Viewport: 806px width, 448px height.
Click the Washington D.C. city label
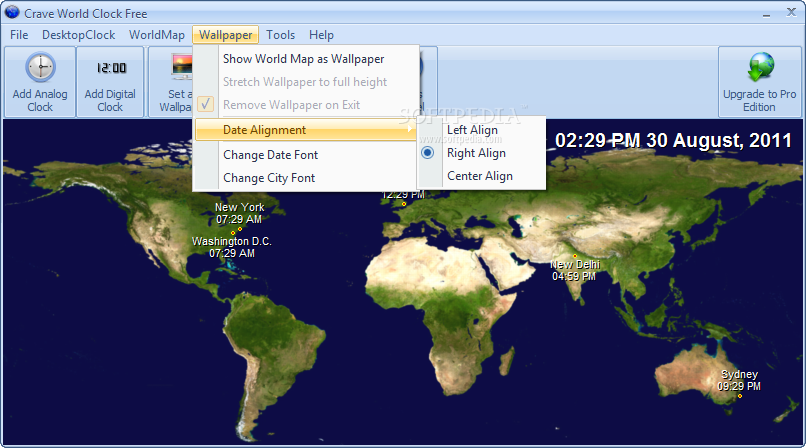point(231,241)
